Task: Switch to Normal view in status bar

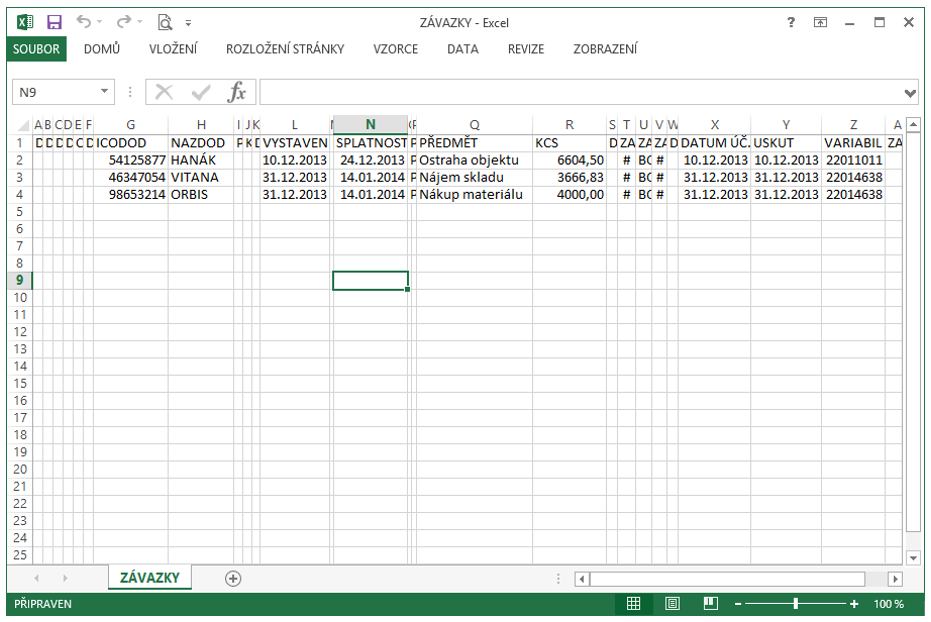Action: 634,604
